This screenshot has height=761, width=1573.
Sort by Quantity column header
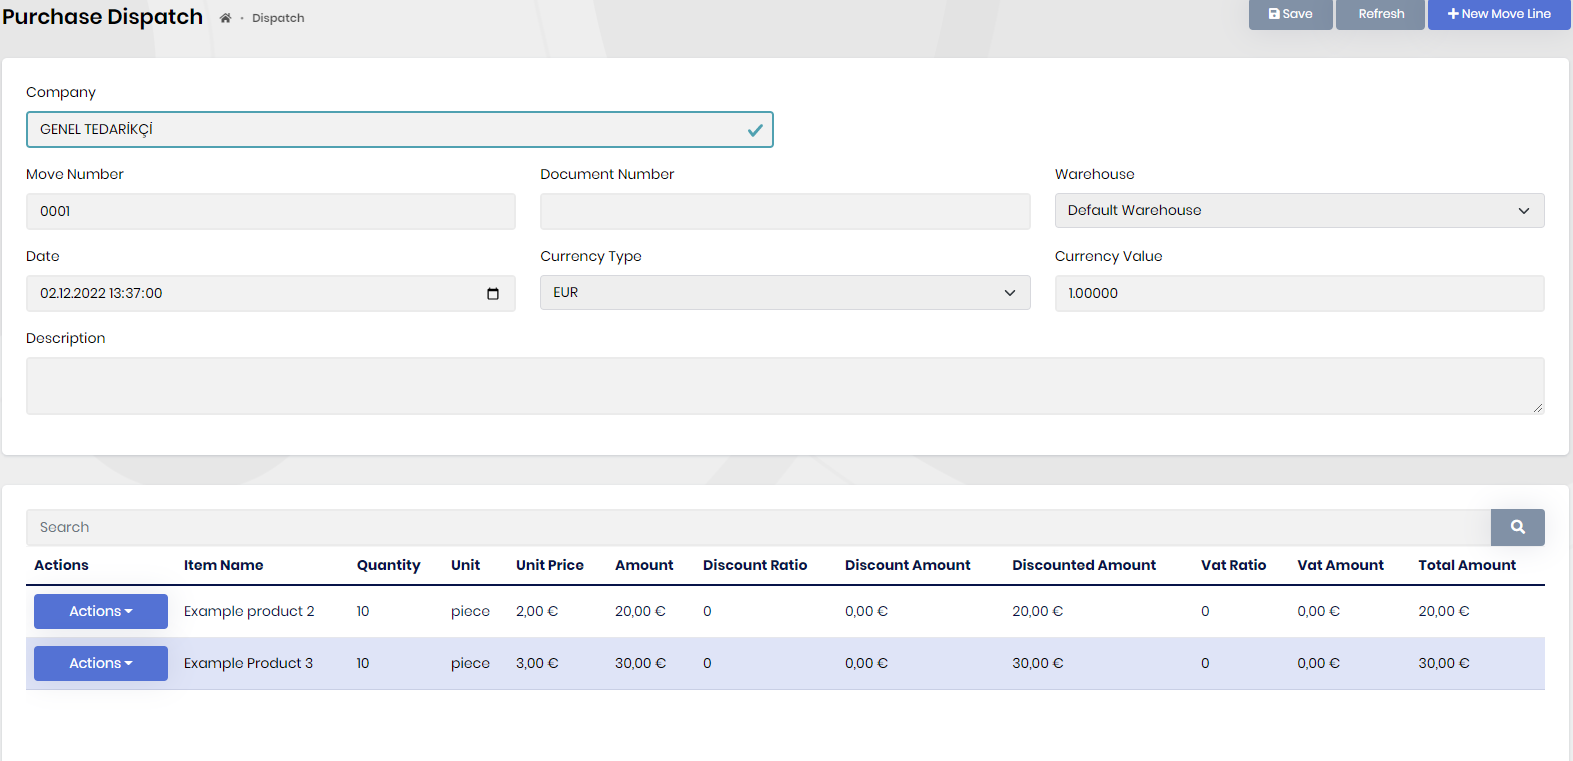(x=389, y=565)
